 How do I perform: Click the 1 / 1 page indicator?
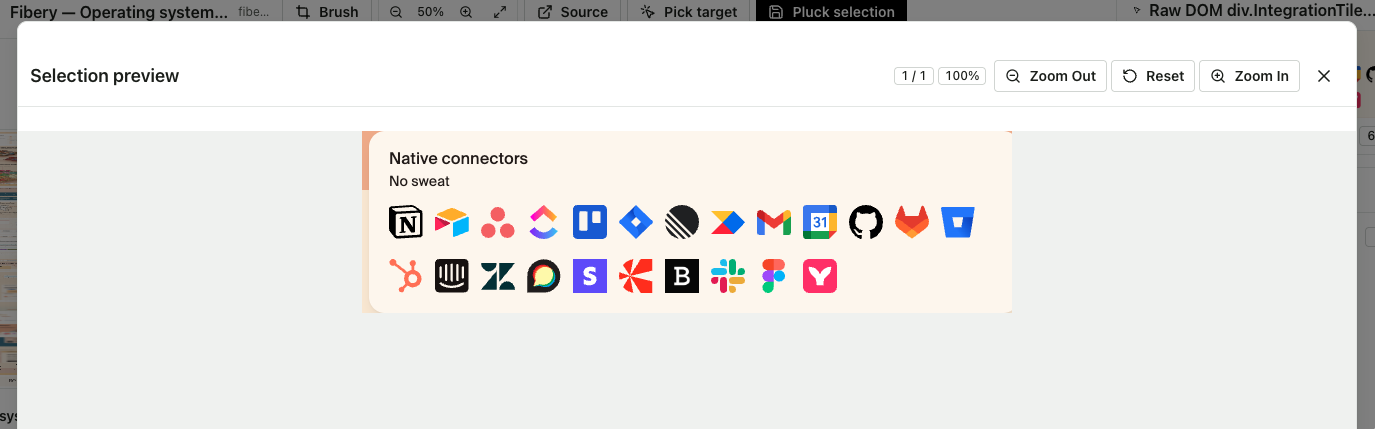coord(914,76)
